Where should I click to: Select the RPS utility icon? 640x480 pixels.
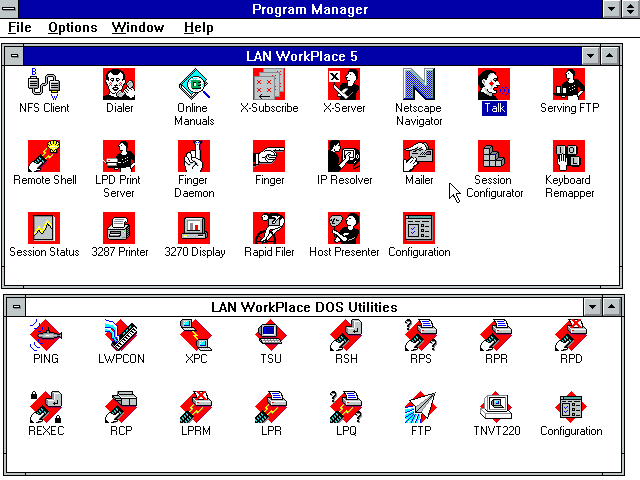coord(421,335)
